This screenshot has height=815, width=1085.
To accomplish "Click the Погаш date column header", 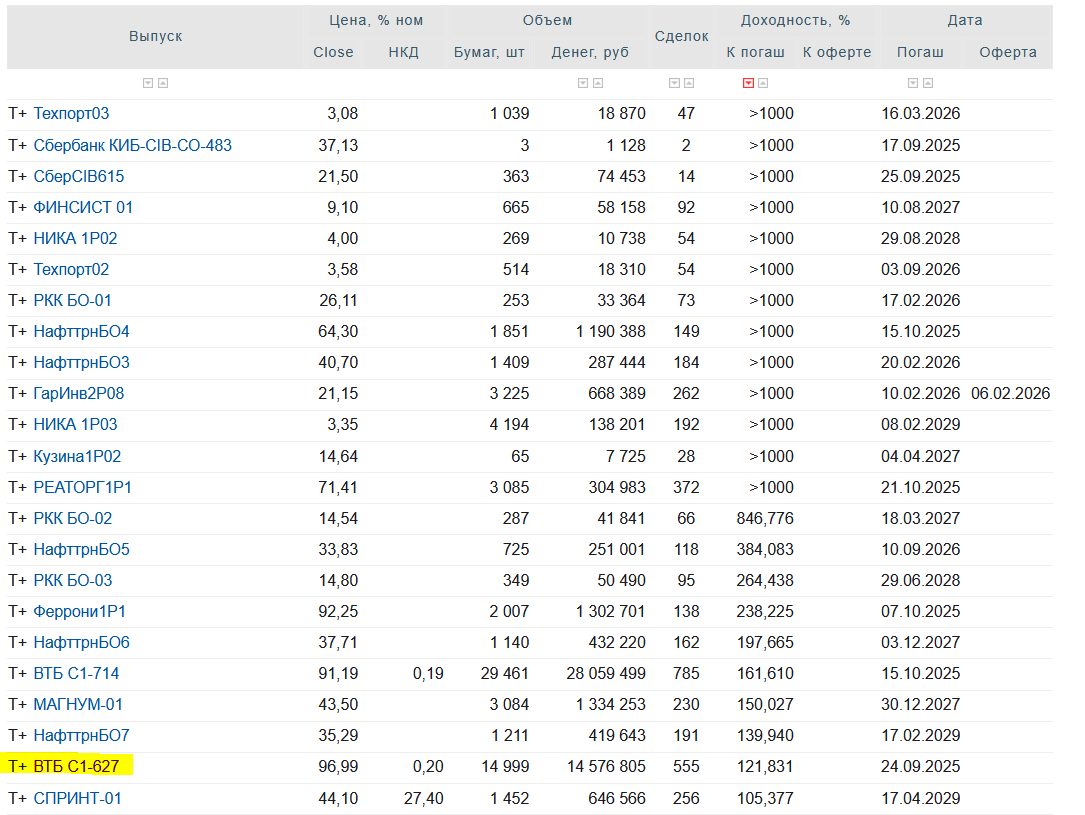I will 920,53.
